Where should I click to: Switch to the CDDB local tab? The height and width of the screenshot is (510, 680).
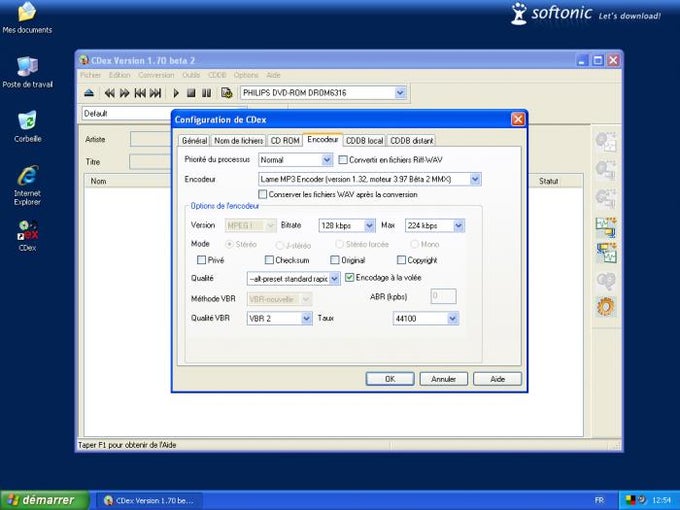coord(363,141)
